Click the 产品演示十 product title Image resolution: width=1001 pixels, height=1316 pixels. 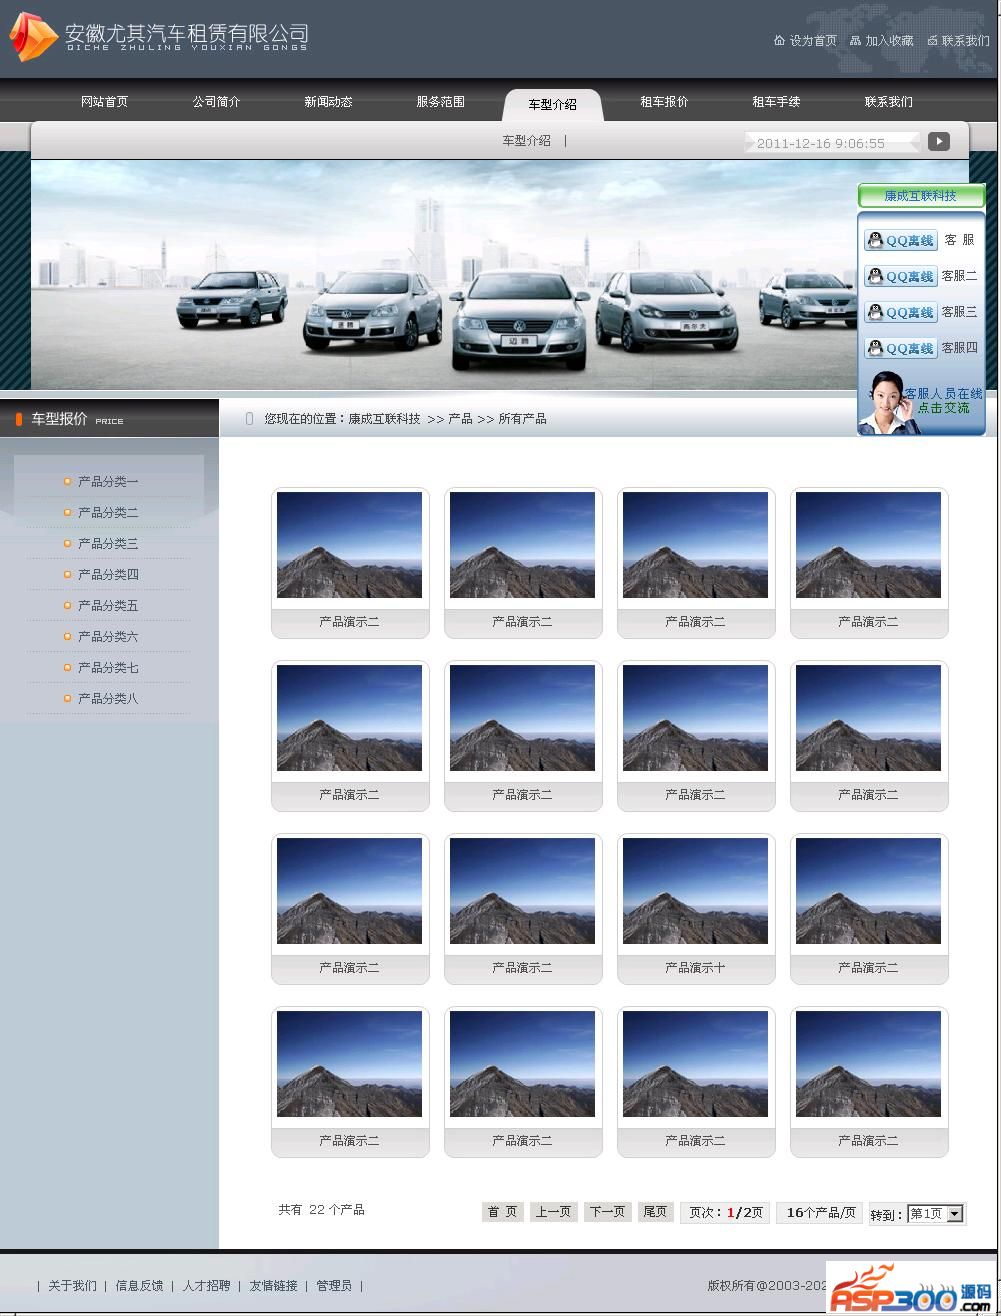(695, 968)
